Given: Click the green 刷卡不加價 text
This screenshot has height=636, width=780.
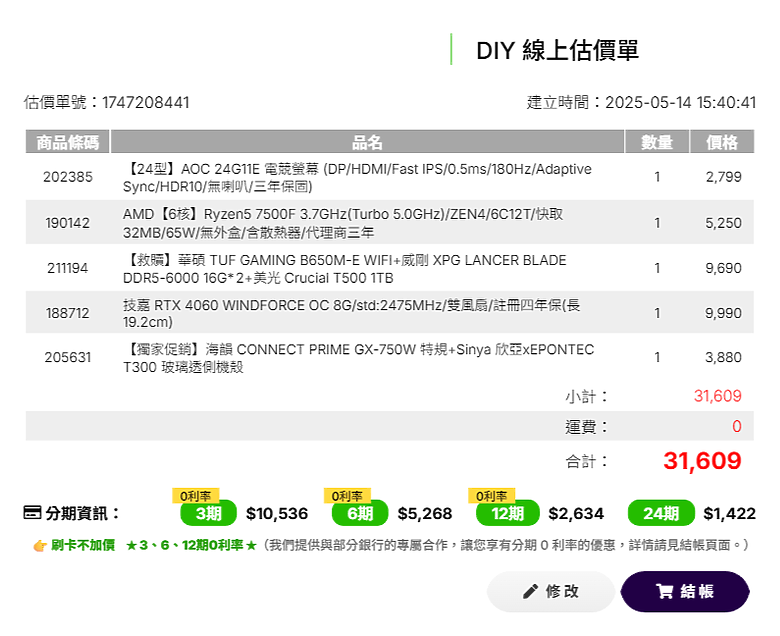Looking at the screenshot, I should tap(83, 545).
